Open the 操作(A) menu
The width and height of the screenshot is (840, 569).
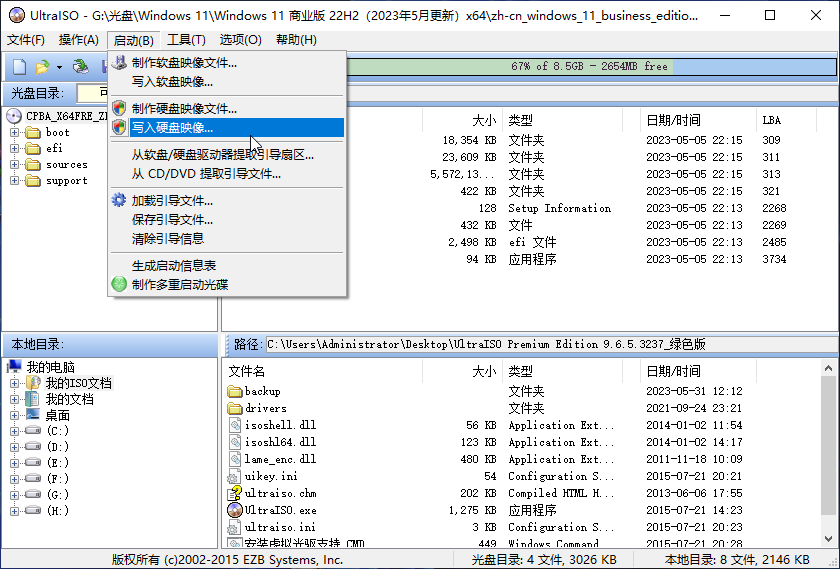pos(79,40)
